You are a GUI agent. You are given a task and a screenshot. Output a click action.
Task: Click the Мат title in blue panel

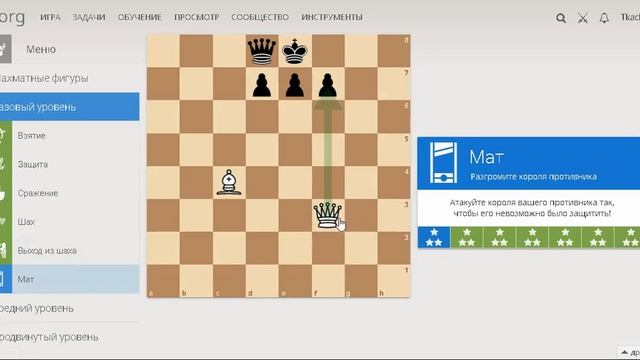tap(487, 157)
